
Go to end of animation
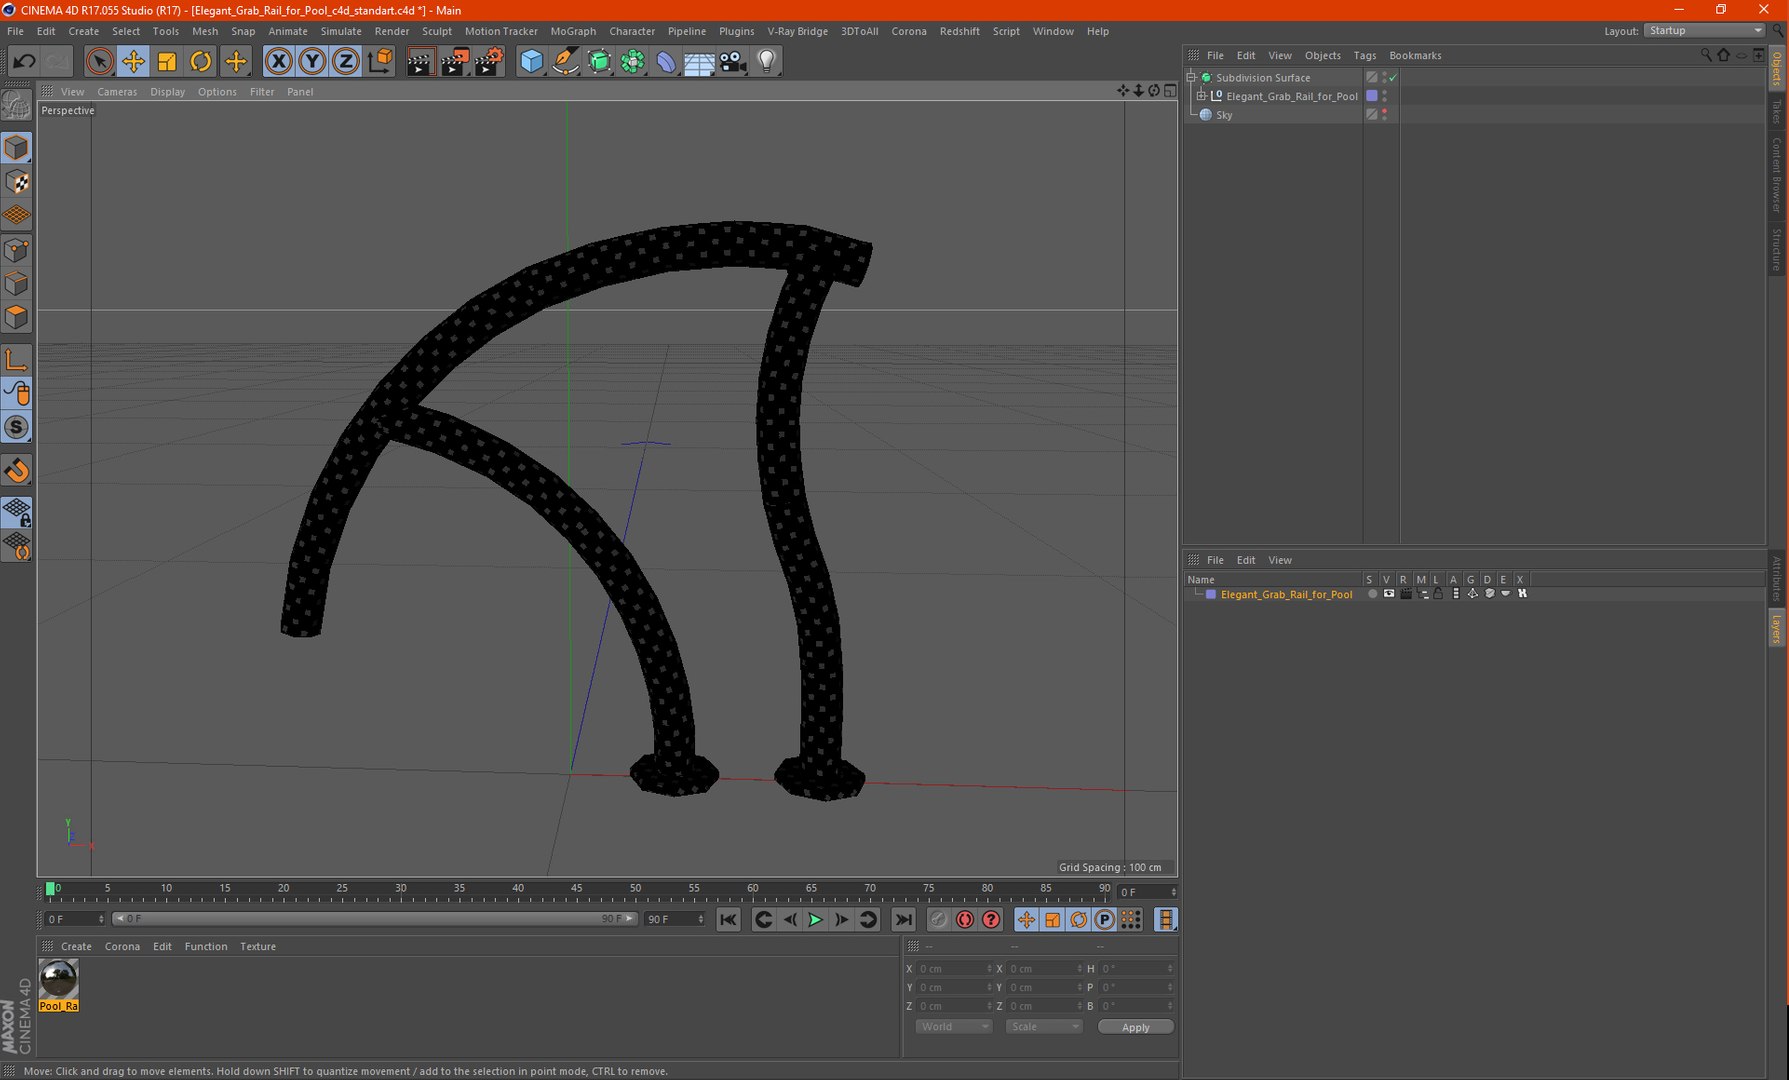click(903, 920)
